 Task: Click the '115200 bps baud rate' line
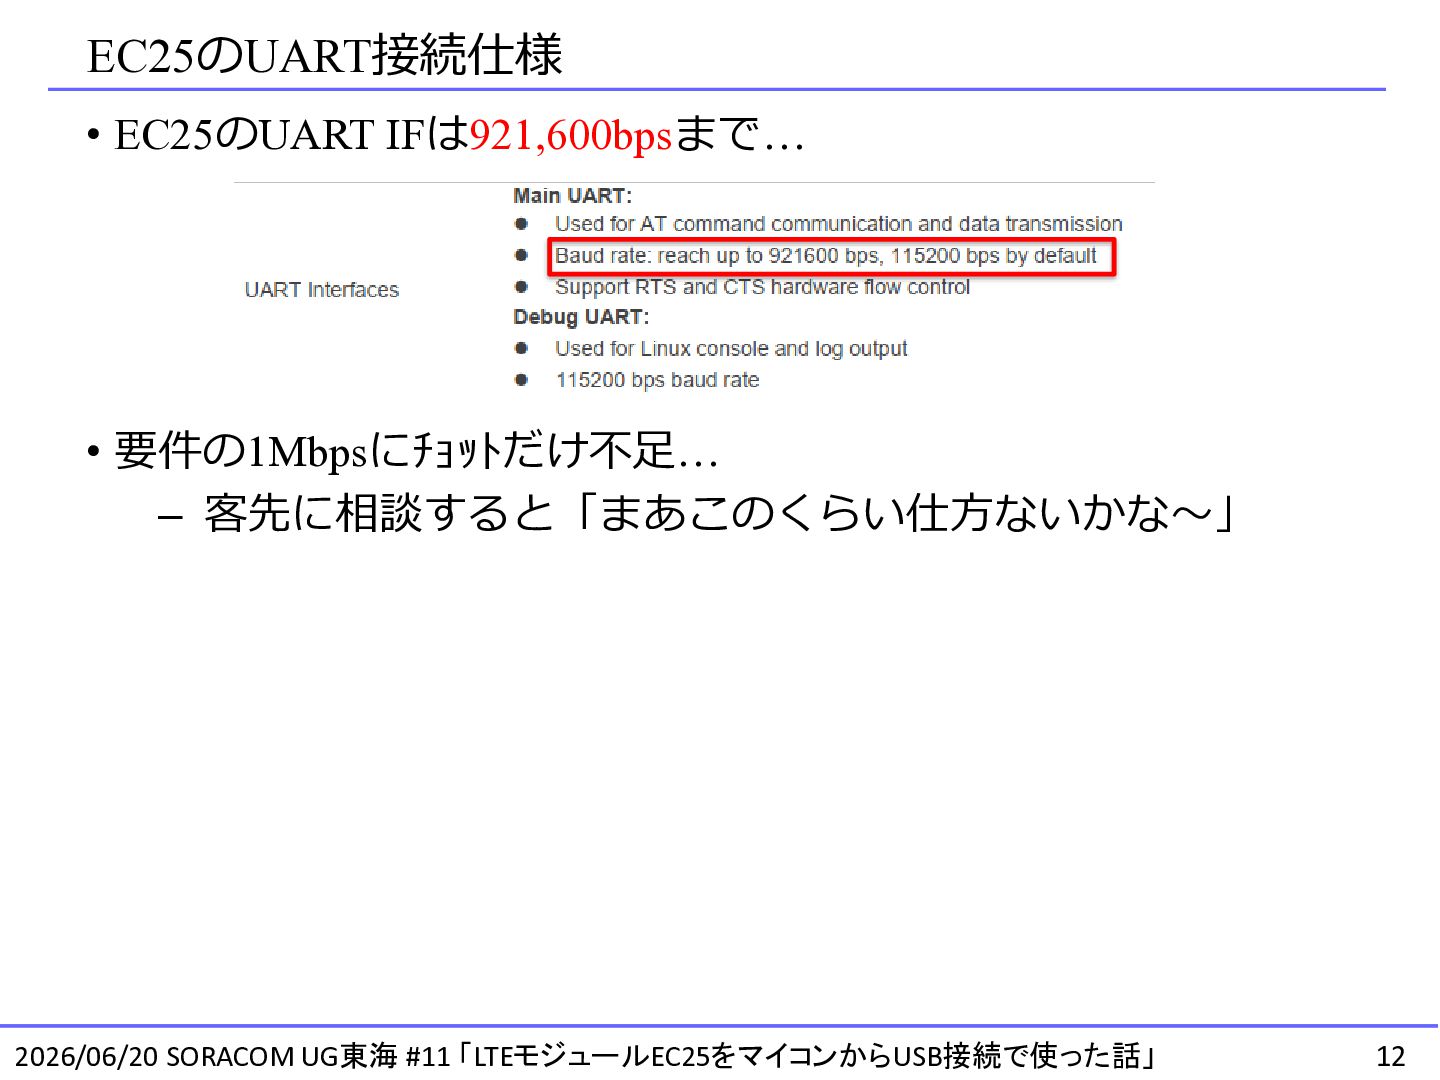[x=657, y=380]
